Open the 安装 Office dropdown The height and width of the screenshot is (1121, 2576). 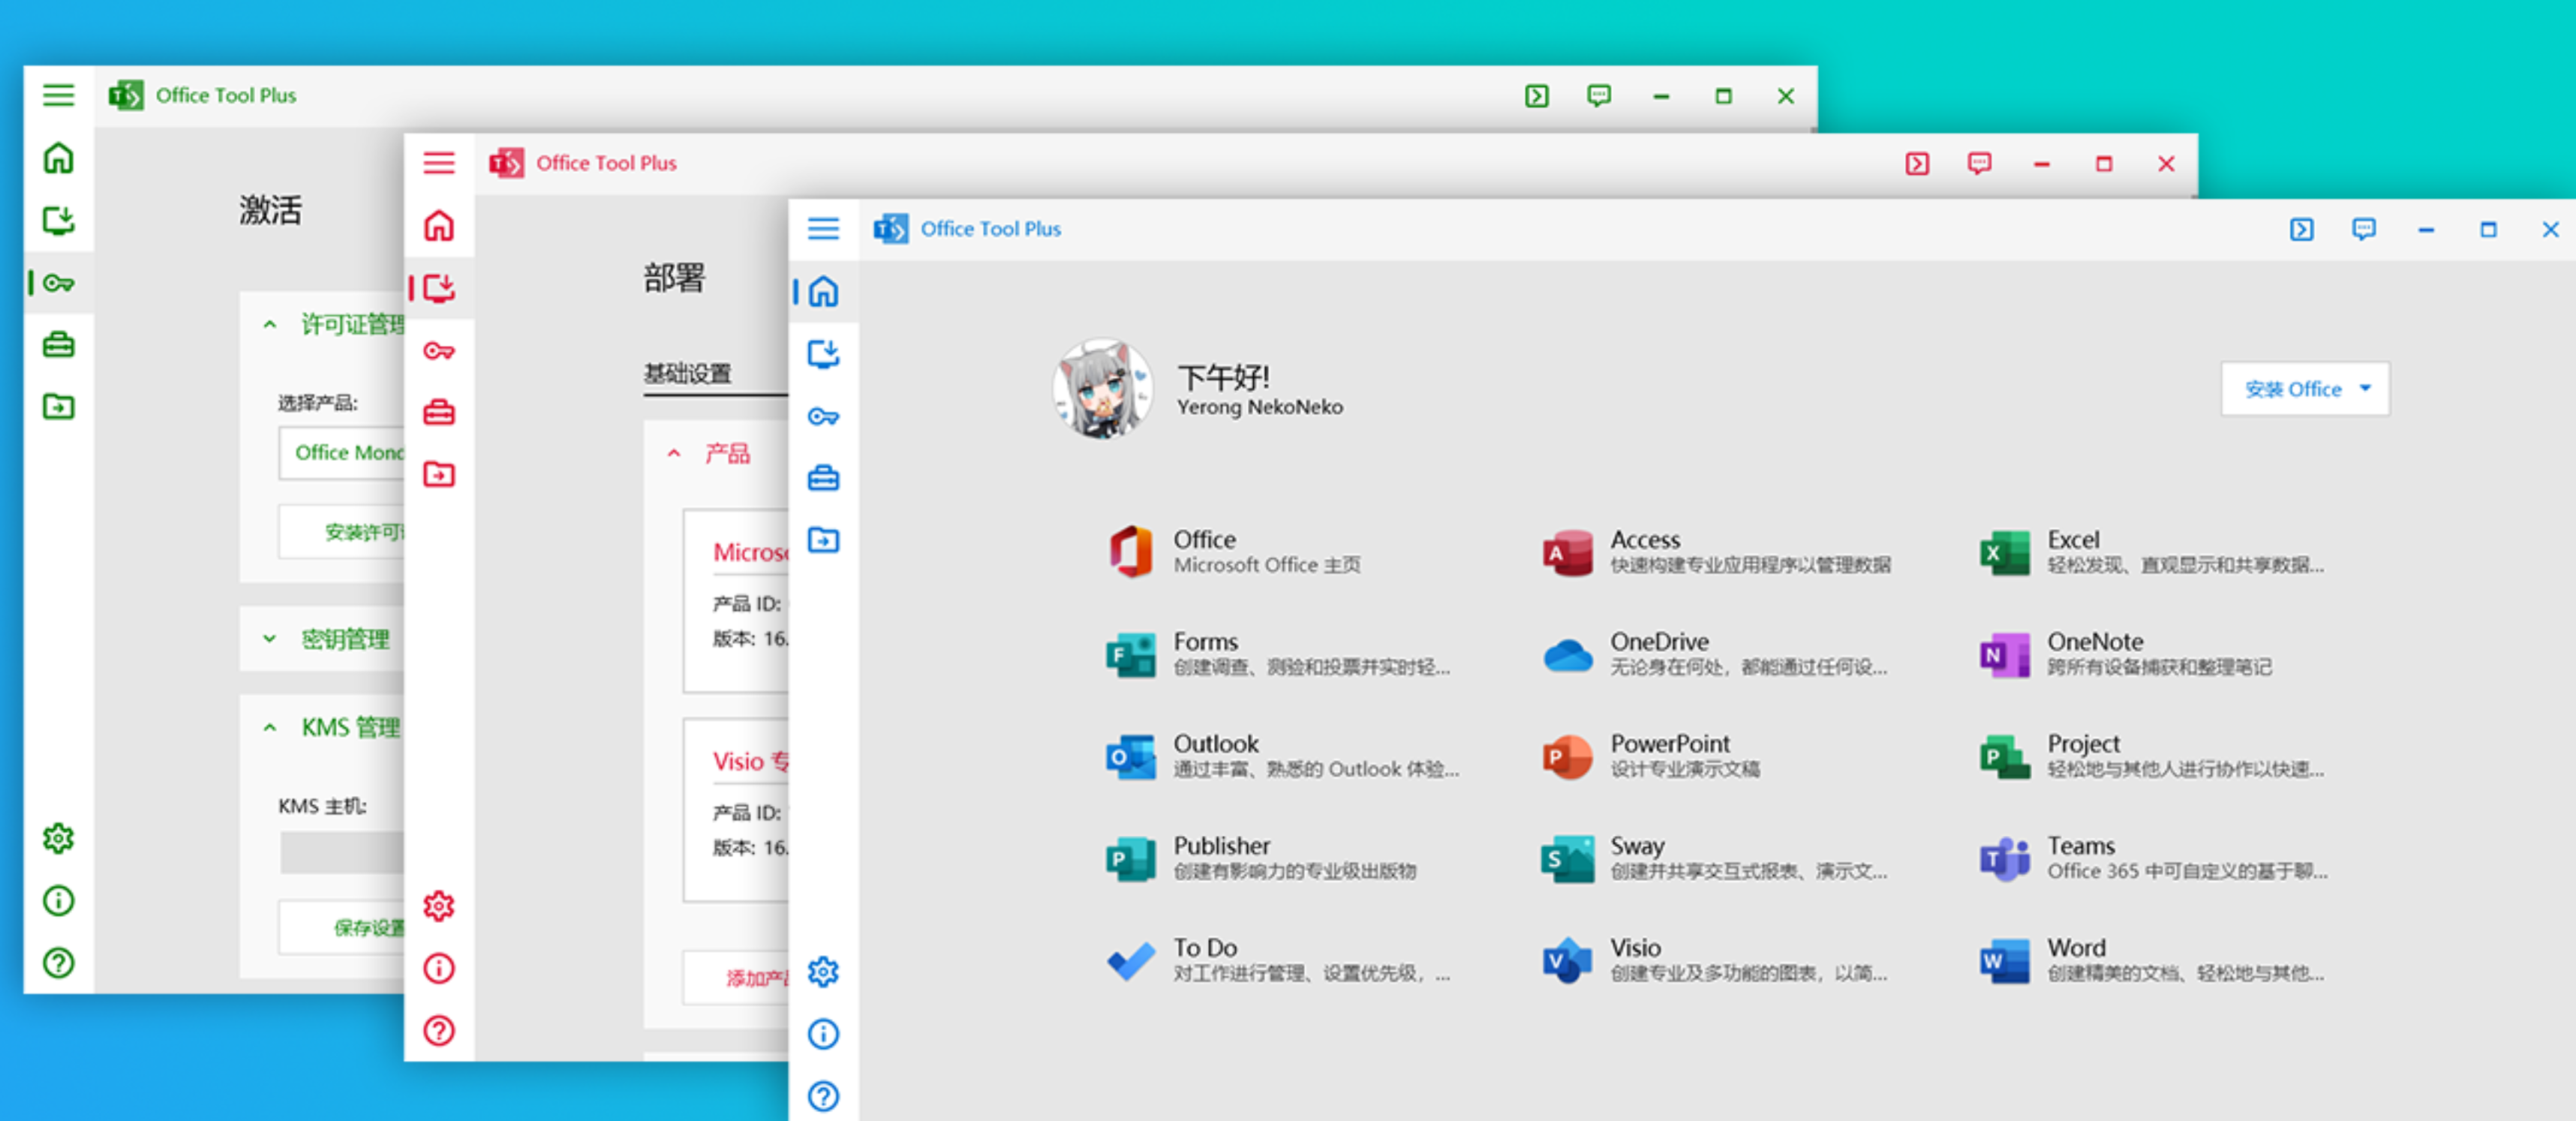(2304, 389)
